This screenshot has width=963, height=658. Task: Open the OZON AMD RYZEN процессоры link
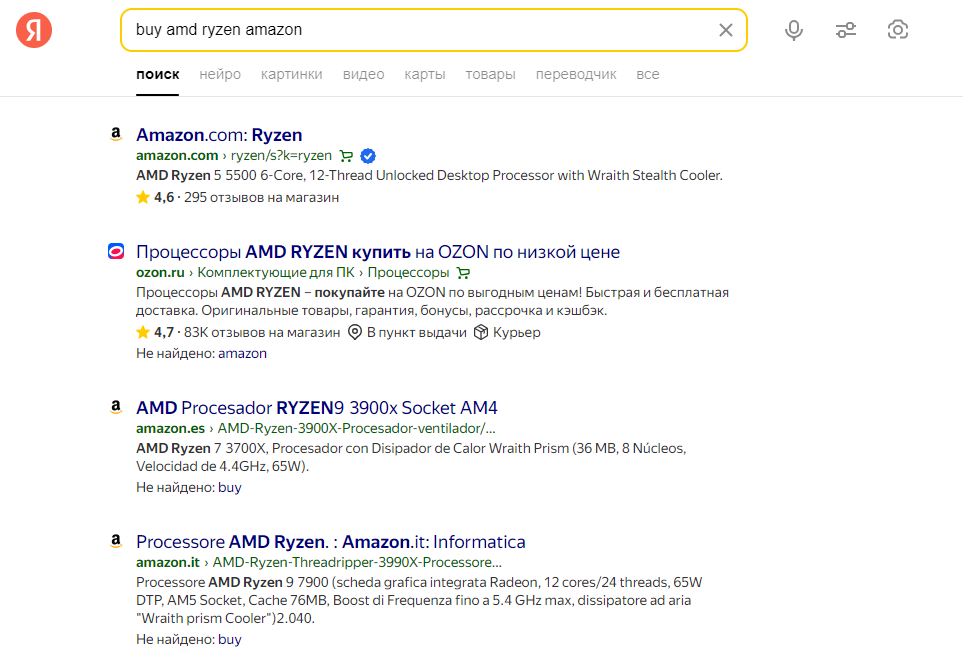378,252
